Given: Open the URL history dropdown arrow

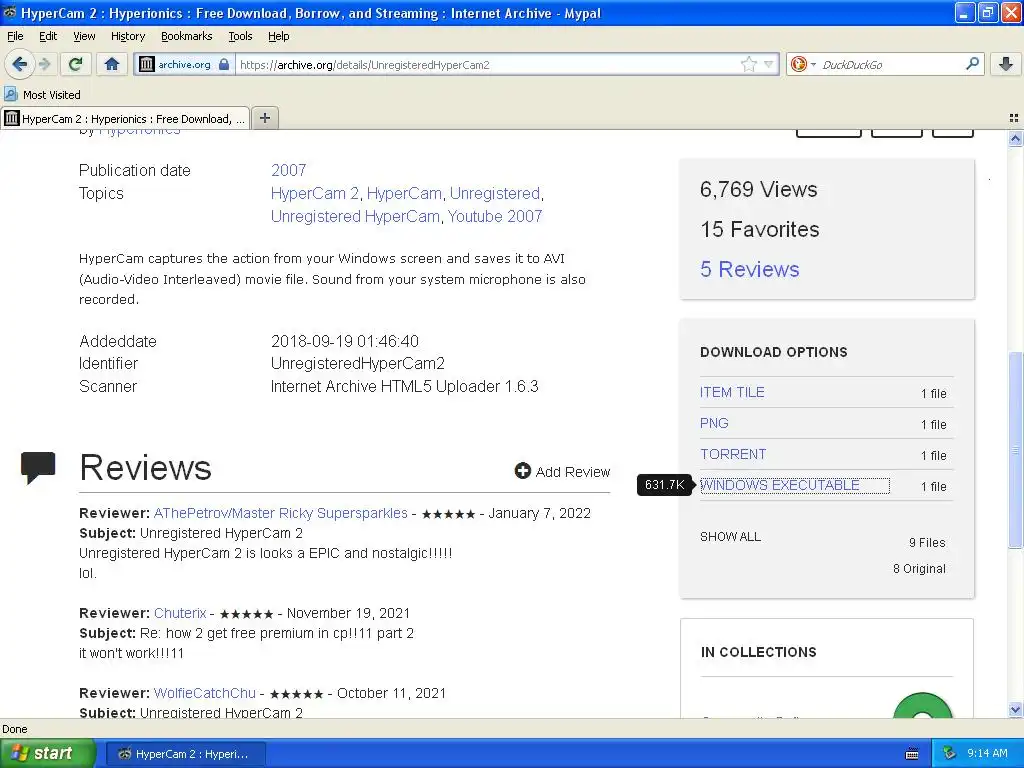Looking at the screenshot, I should coord(769,64).
